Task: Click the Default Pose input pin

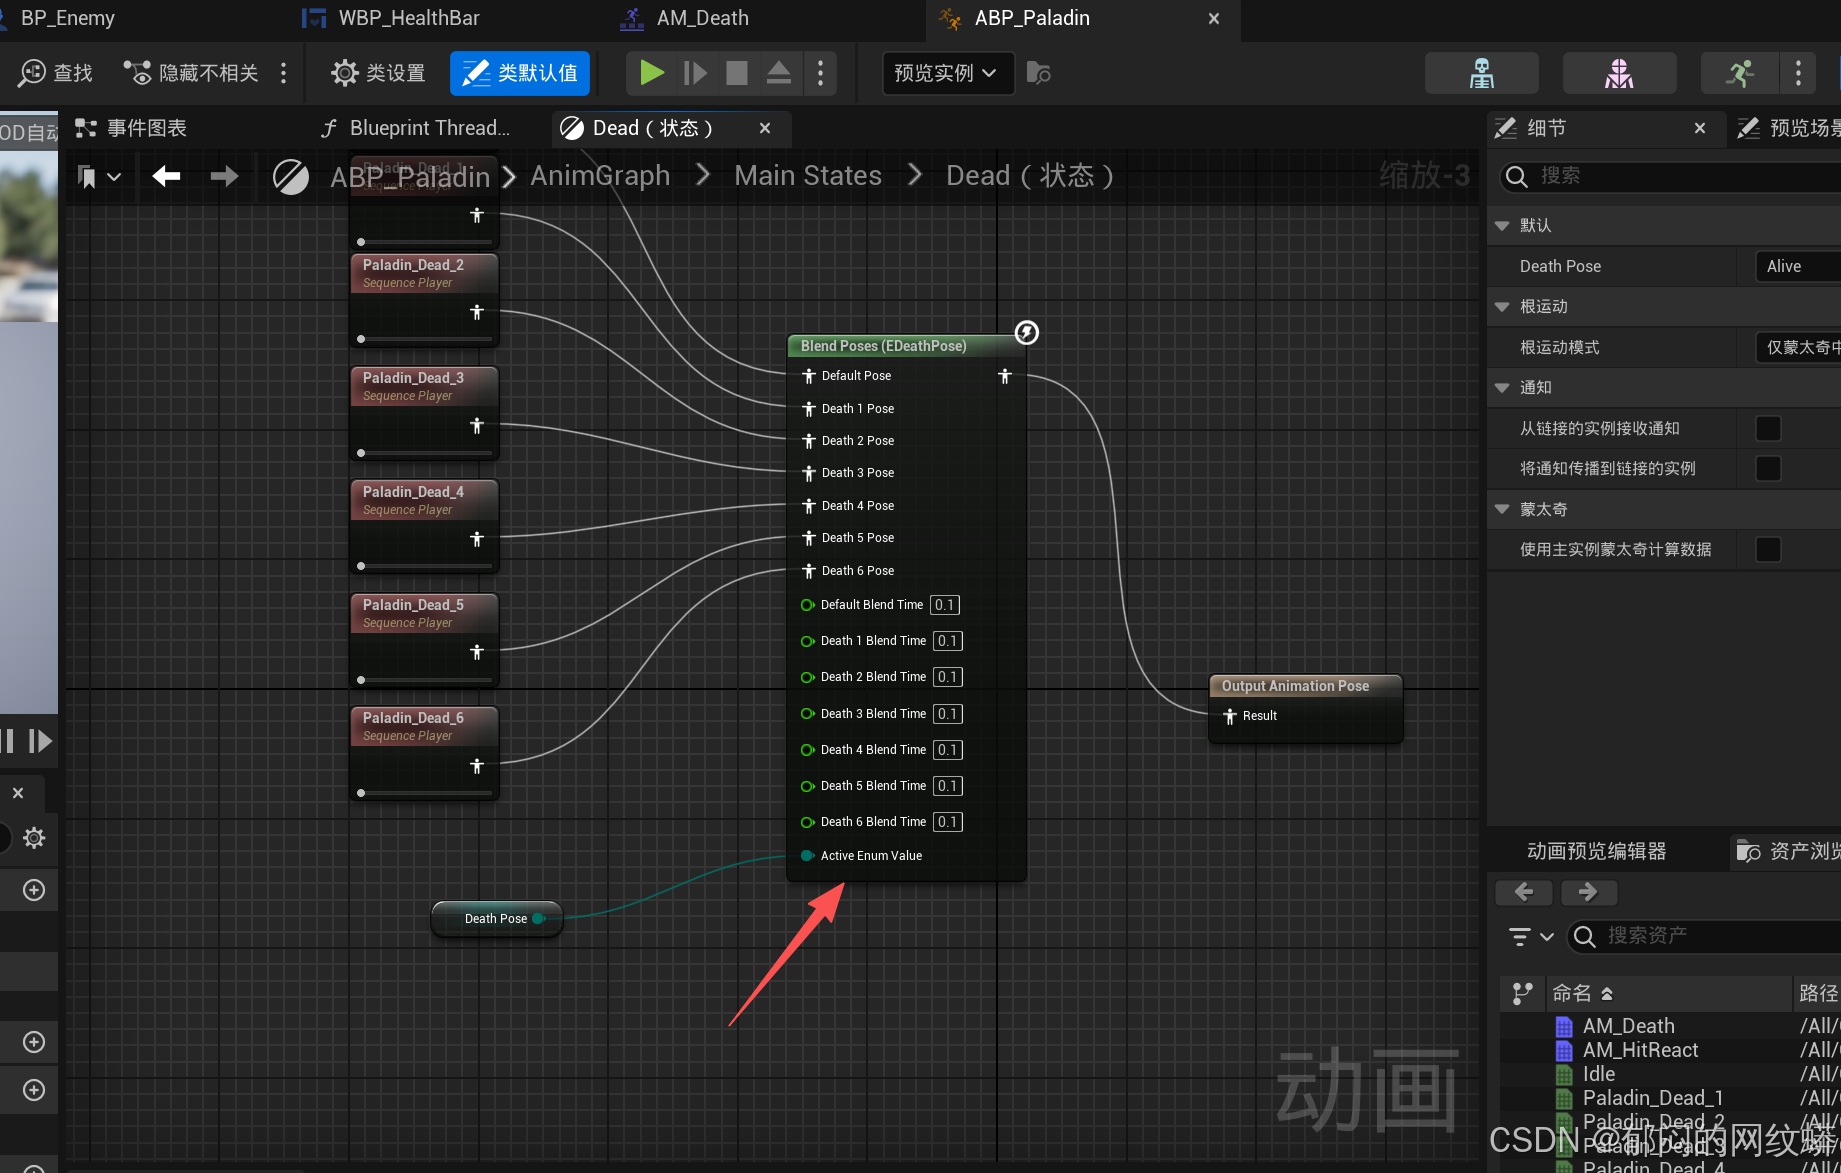Action: [x=809, y=376]
